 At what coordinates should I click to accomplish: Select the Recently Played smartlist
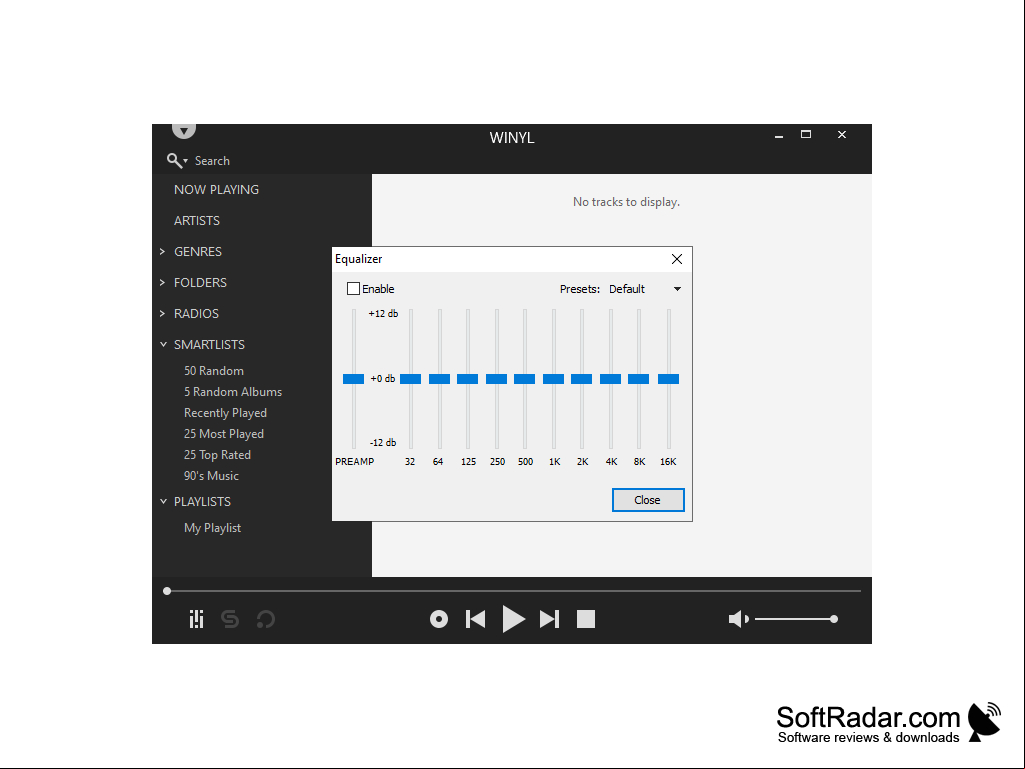[x=226, y=413]
